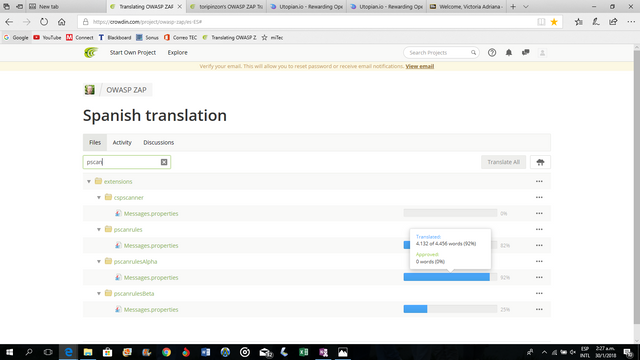Open the Windows Start menu
The image size is (640, 360).
click(x=9, y=352)
